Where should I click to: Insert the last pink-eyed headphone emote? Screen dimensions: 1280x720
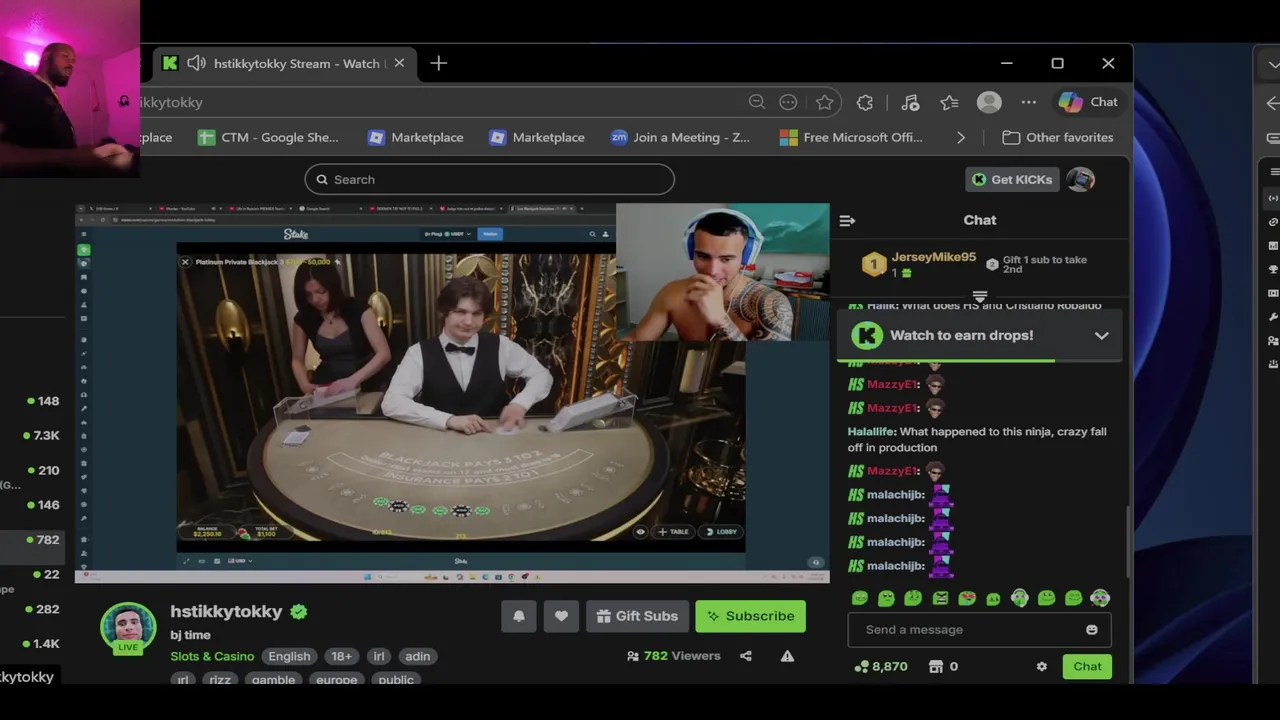click(x=1100, y=598)
